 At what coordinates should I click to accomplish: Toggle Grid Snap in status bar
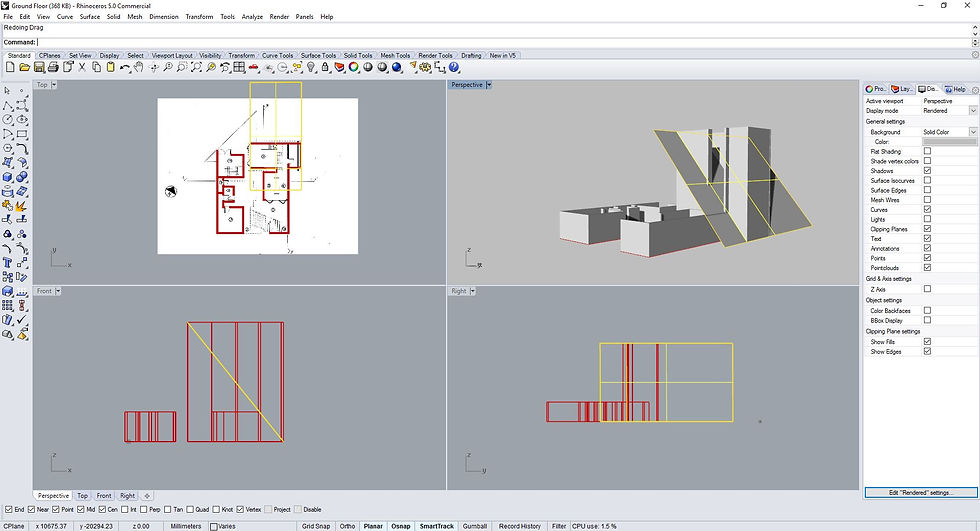(x=316, y=526)
